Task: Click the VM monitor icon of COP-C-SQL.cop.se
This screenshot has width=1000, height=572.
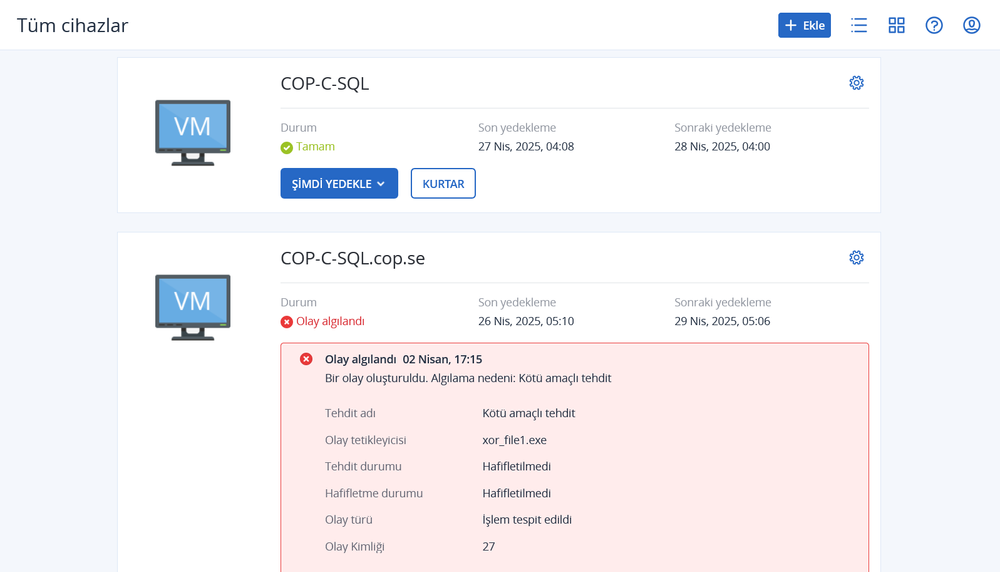Action: (x=193, y=307)
